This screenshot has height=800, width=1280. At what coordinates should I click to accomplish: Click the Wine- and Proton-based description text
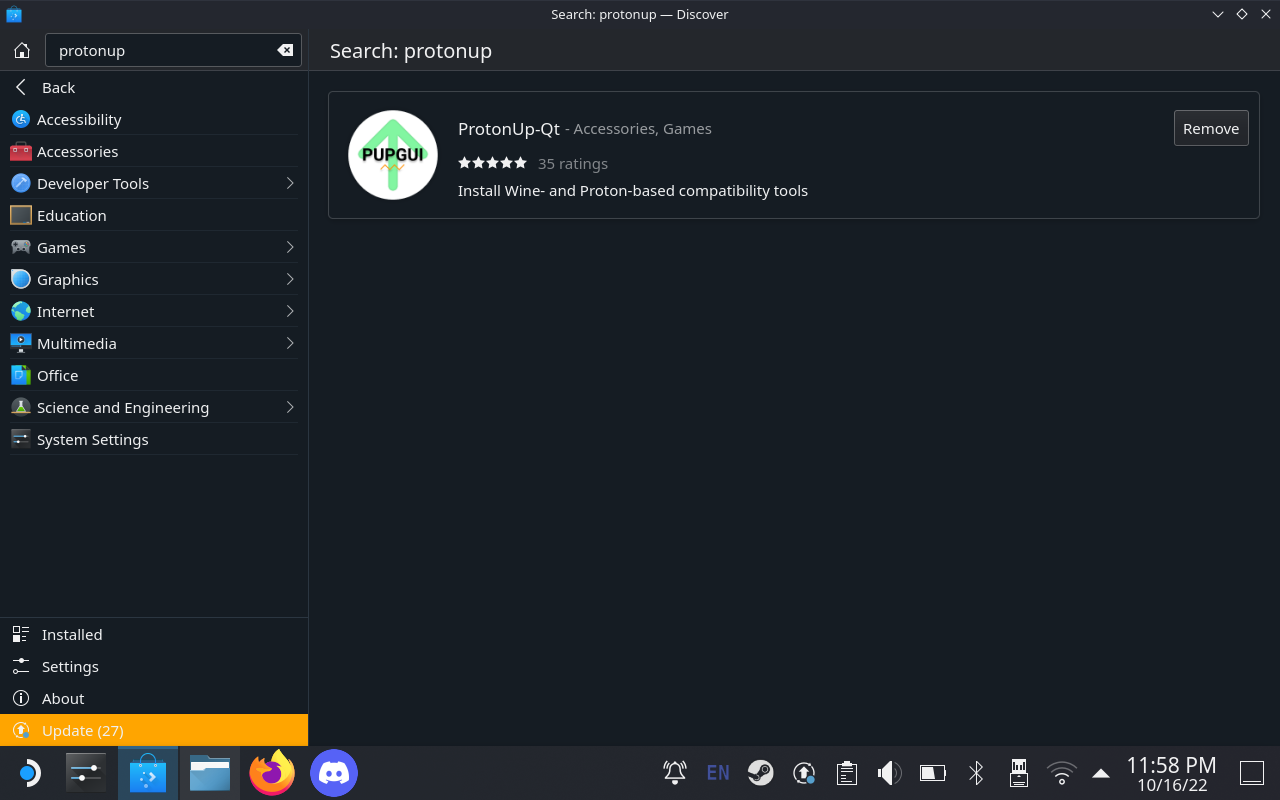633,190
